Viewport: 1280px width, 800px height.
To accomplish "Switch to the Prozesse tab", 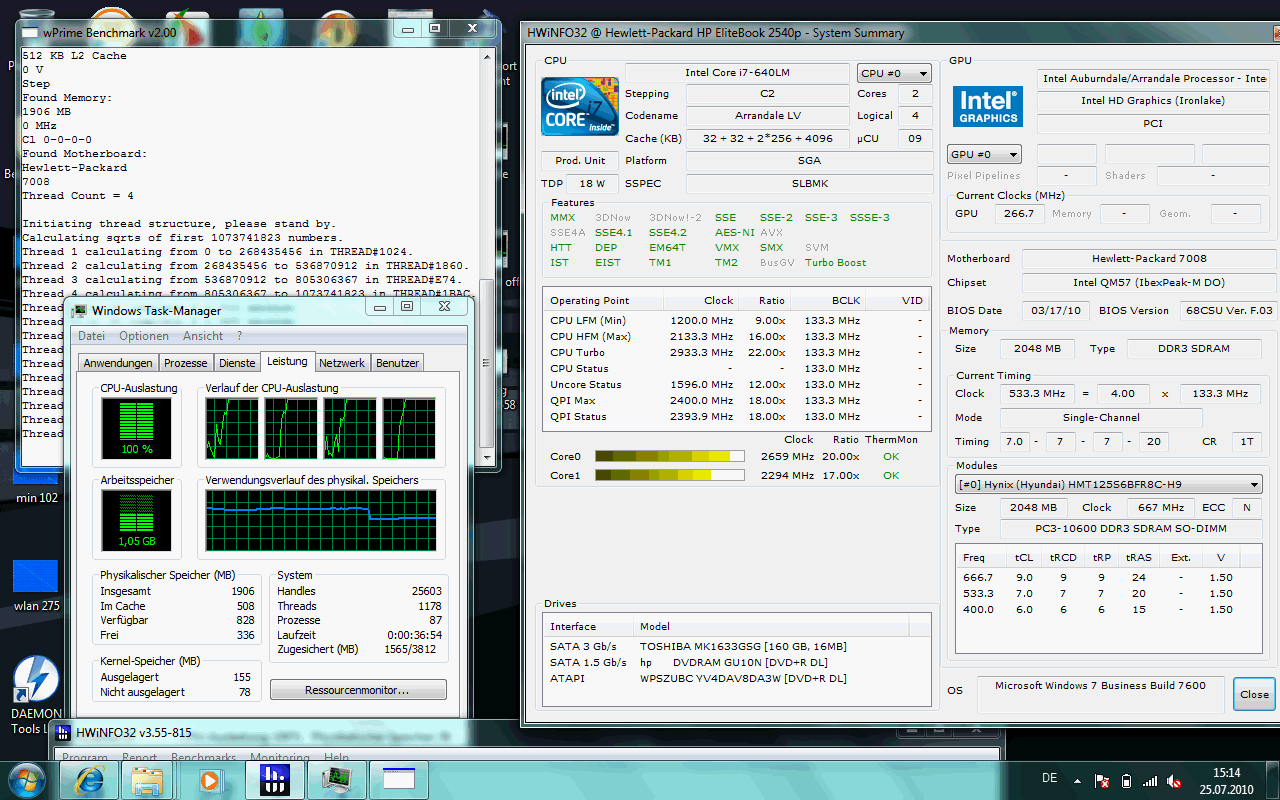I will click(x=186, y=363).
